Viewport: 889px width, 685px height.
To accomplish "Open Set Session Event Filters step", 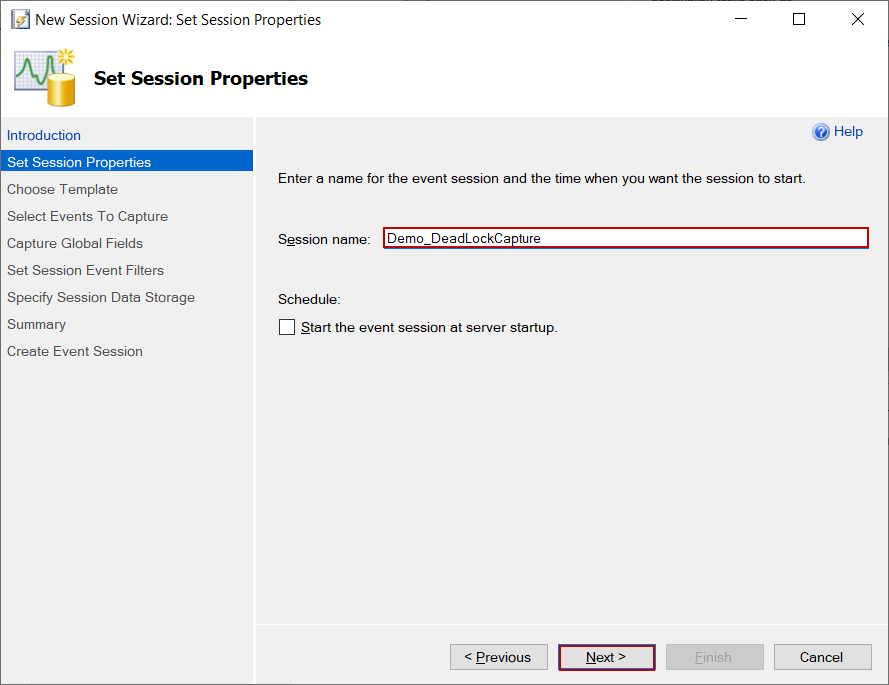I will 85,270.
